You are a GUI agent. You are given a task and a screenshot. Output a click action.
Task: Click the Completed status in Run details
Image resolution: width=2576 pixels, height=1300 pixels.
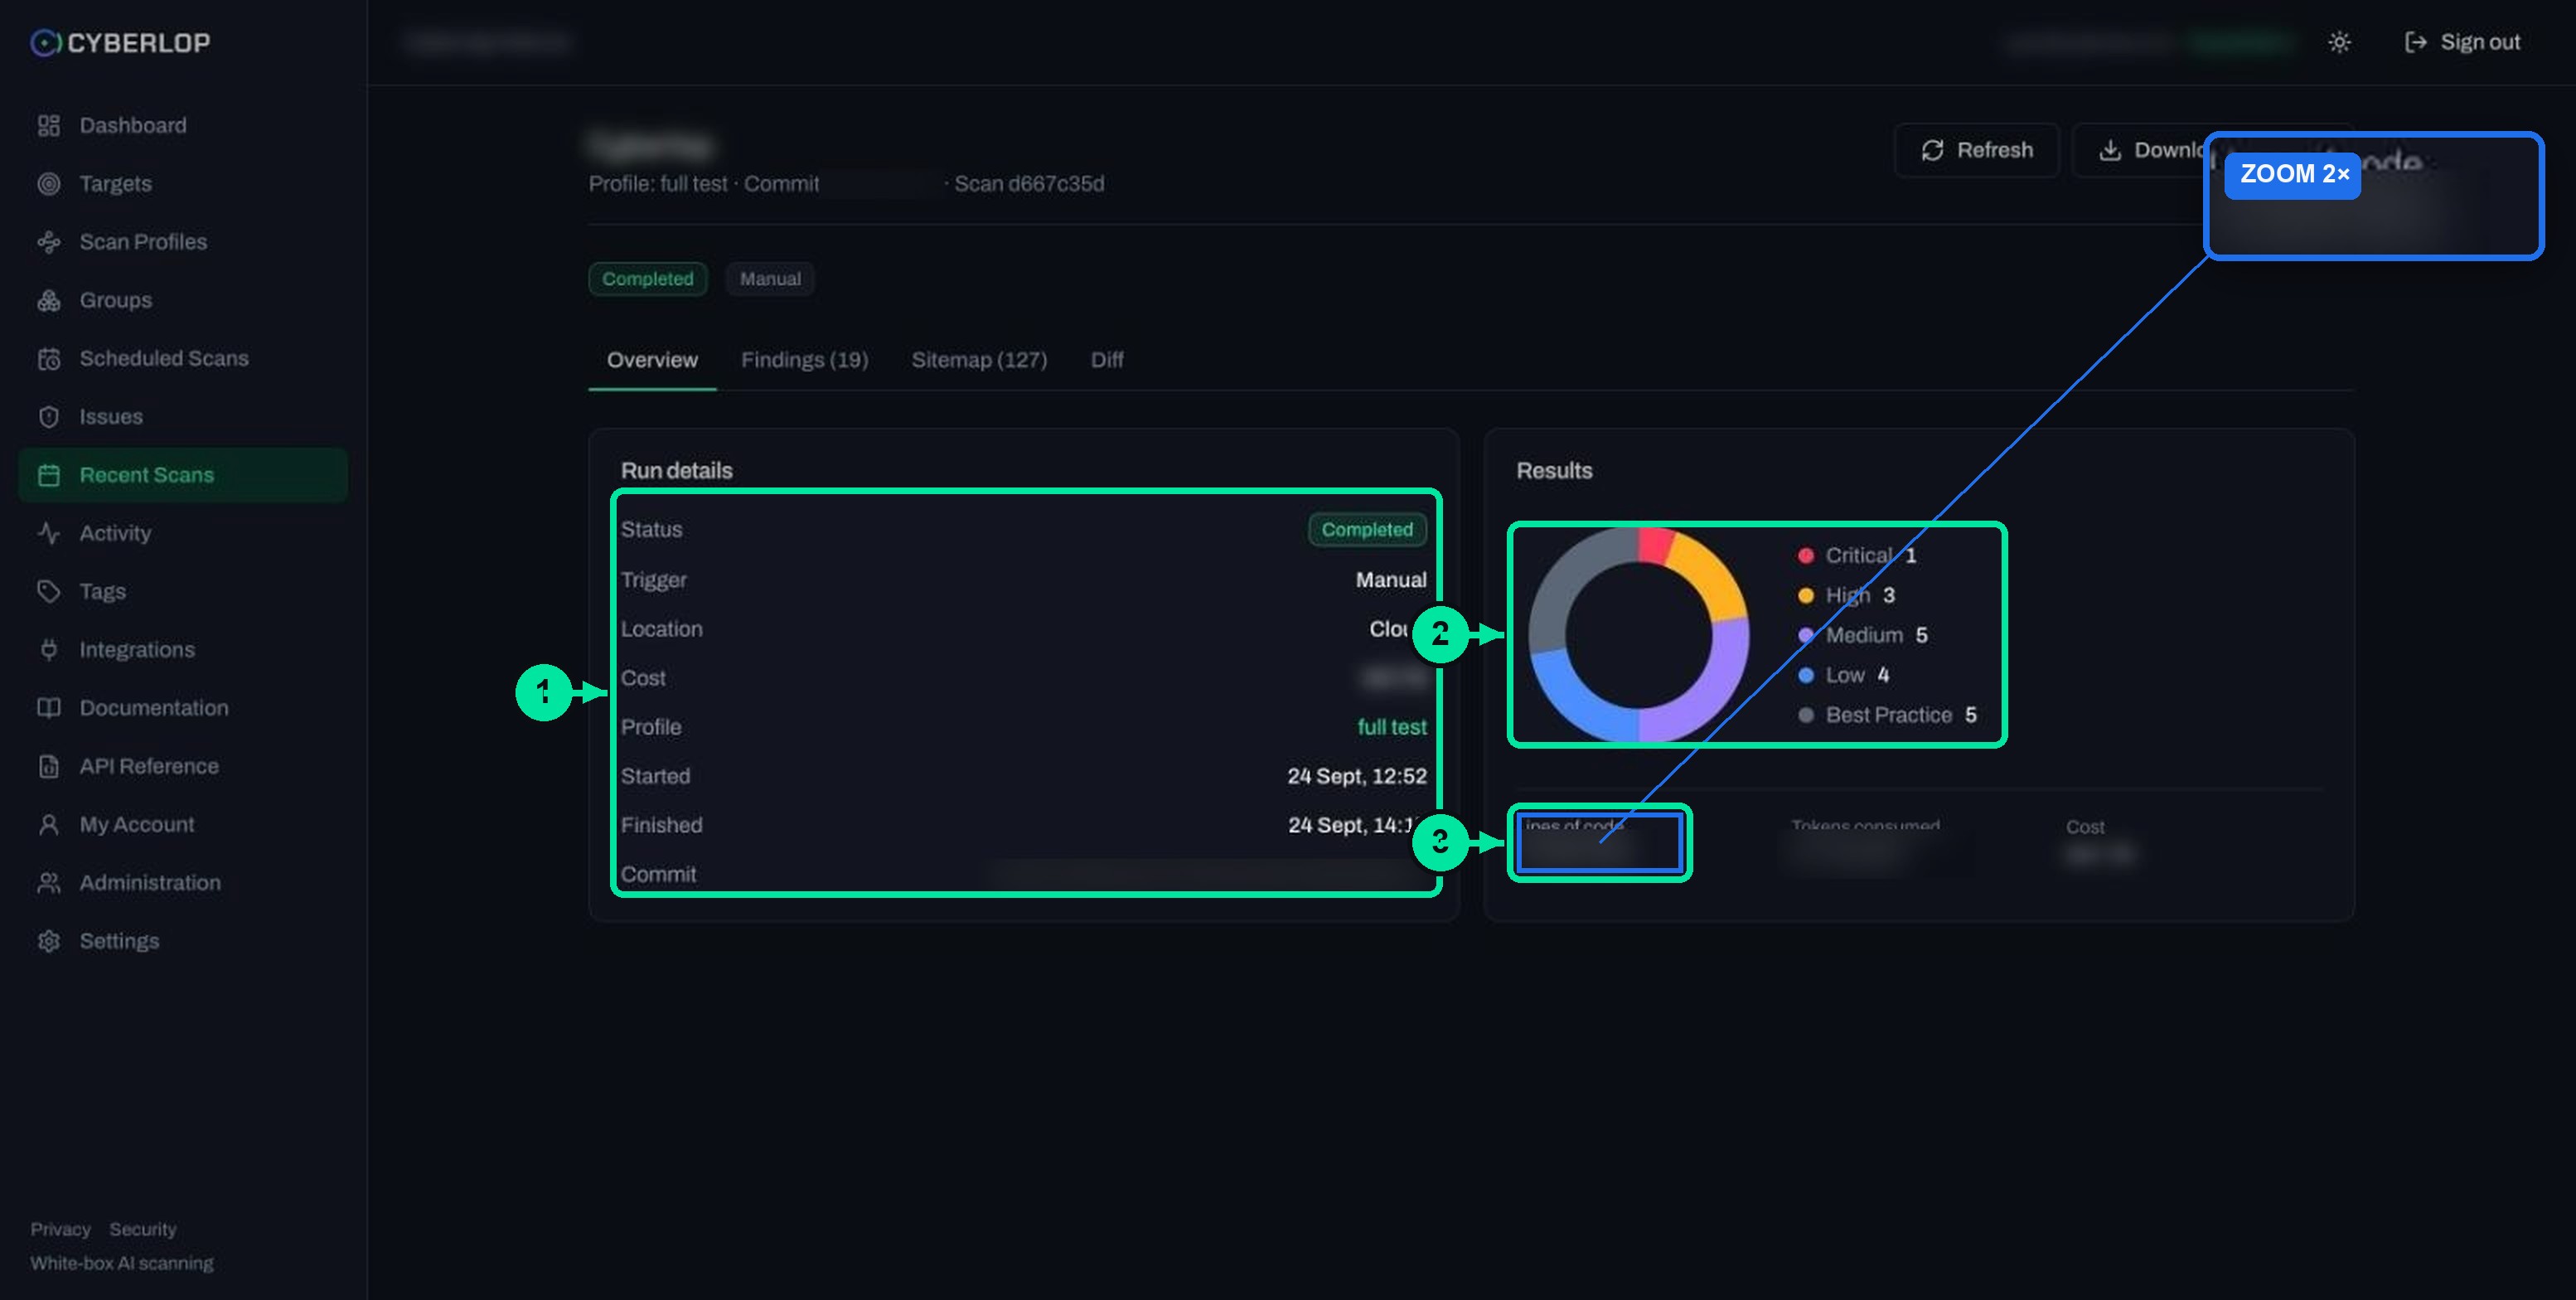1367,529
